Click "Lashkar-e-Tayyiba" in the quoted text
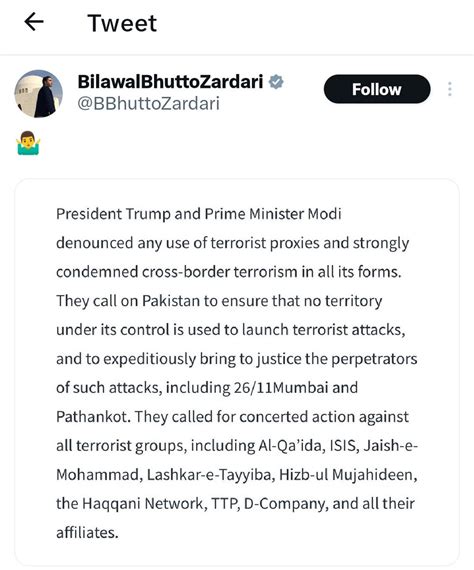Image resolution: width=474 pixels, height=570 pixels. [x=211, y=475]
